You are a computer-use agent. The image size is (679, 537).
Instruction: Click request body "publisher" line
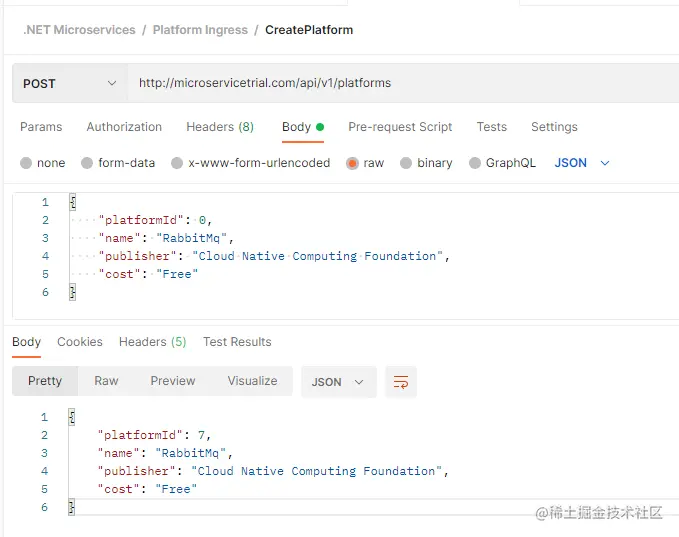[275, 256]
